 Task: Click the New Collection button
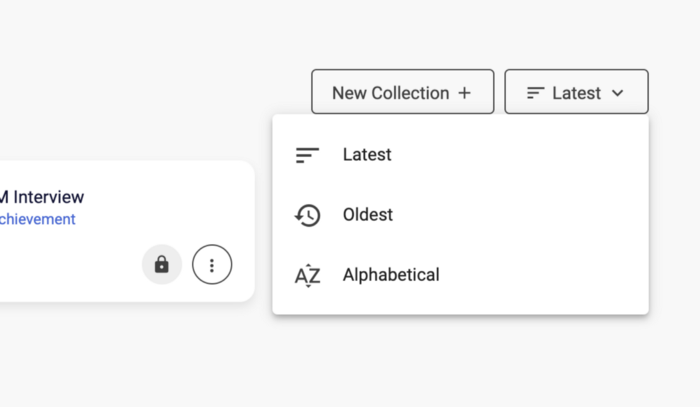[403, 91]
